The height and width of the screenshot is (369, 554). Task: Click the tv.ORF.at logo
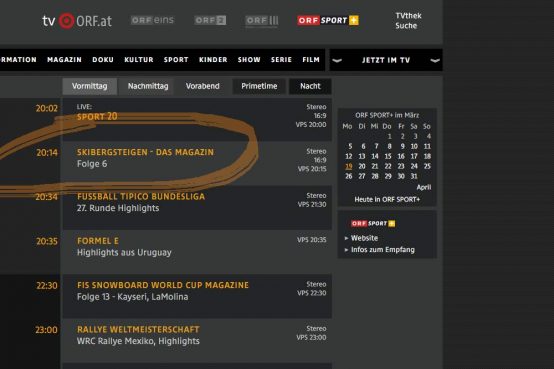(77, 21)
